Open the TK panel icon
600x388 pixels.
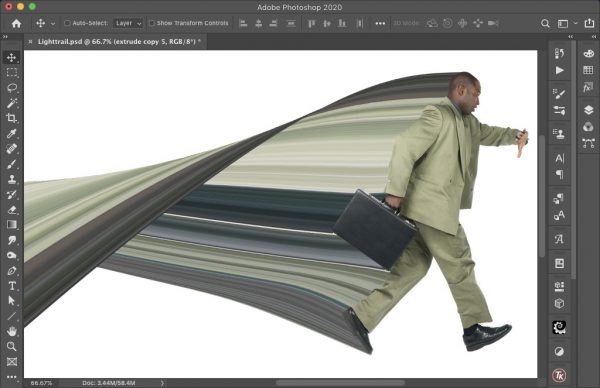pos(559,375)
